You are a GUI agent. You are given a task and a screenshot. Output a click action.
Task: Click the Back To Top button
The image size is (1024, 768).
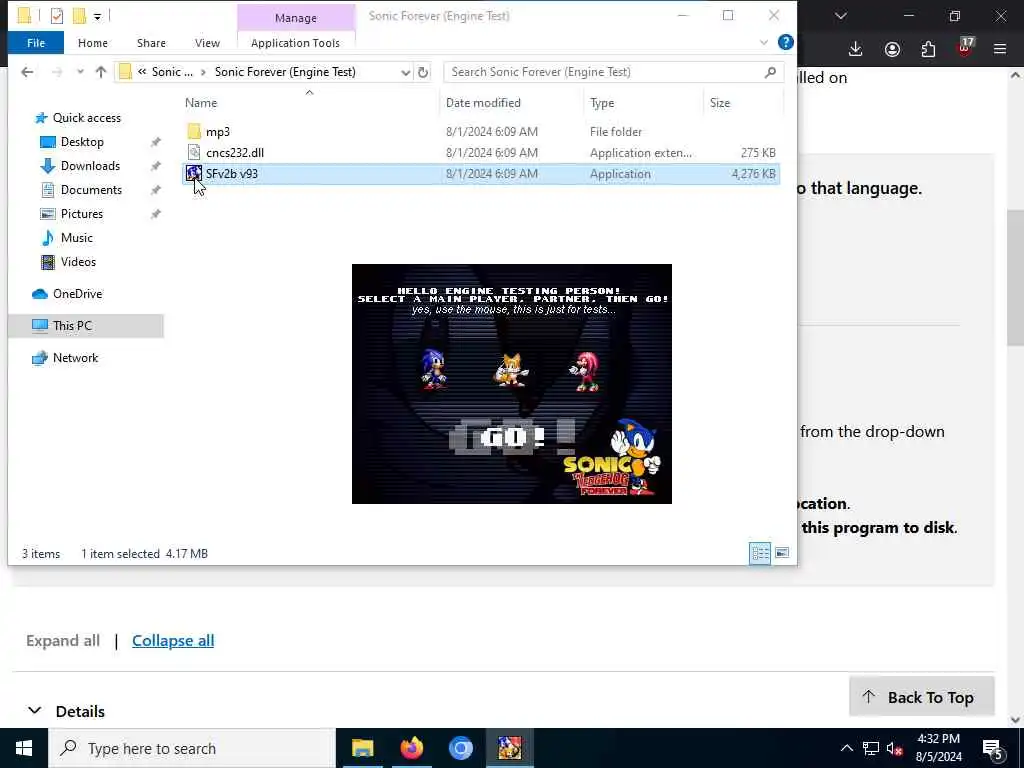(x=921, y=697)
